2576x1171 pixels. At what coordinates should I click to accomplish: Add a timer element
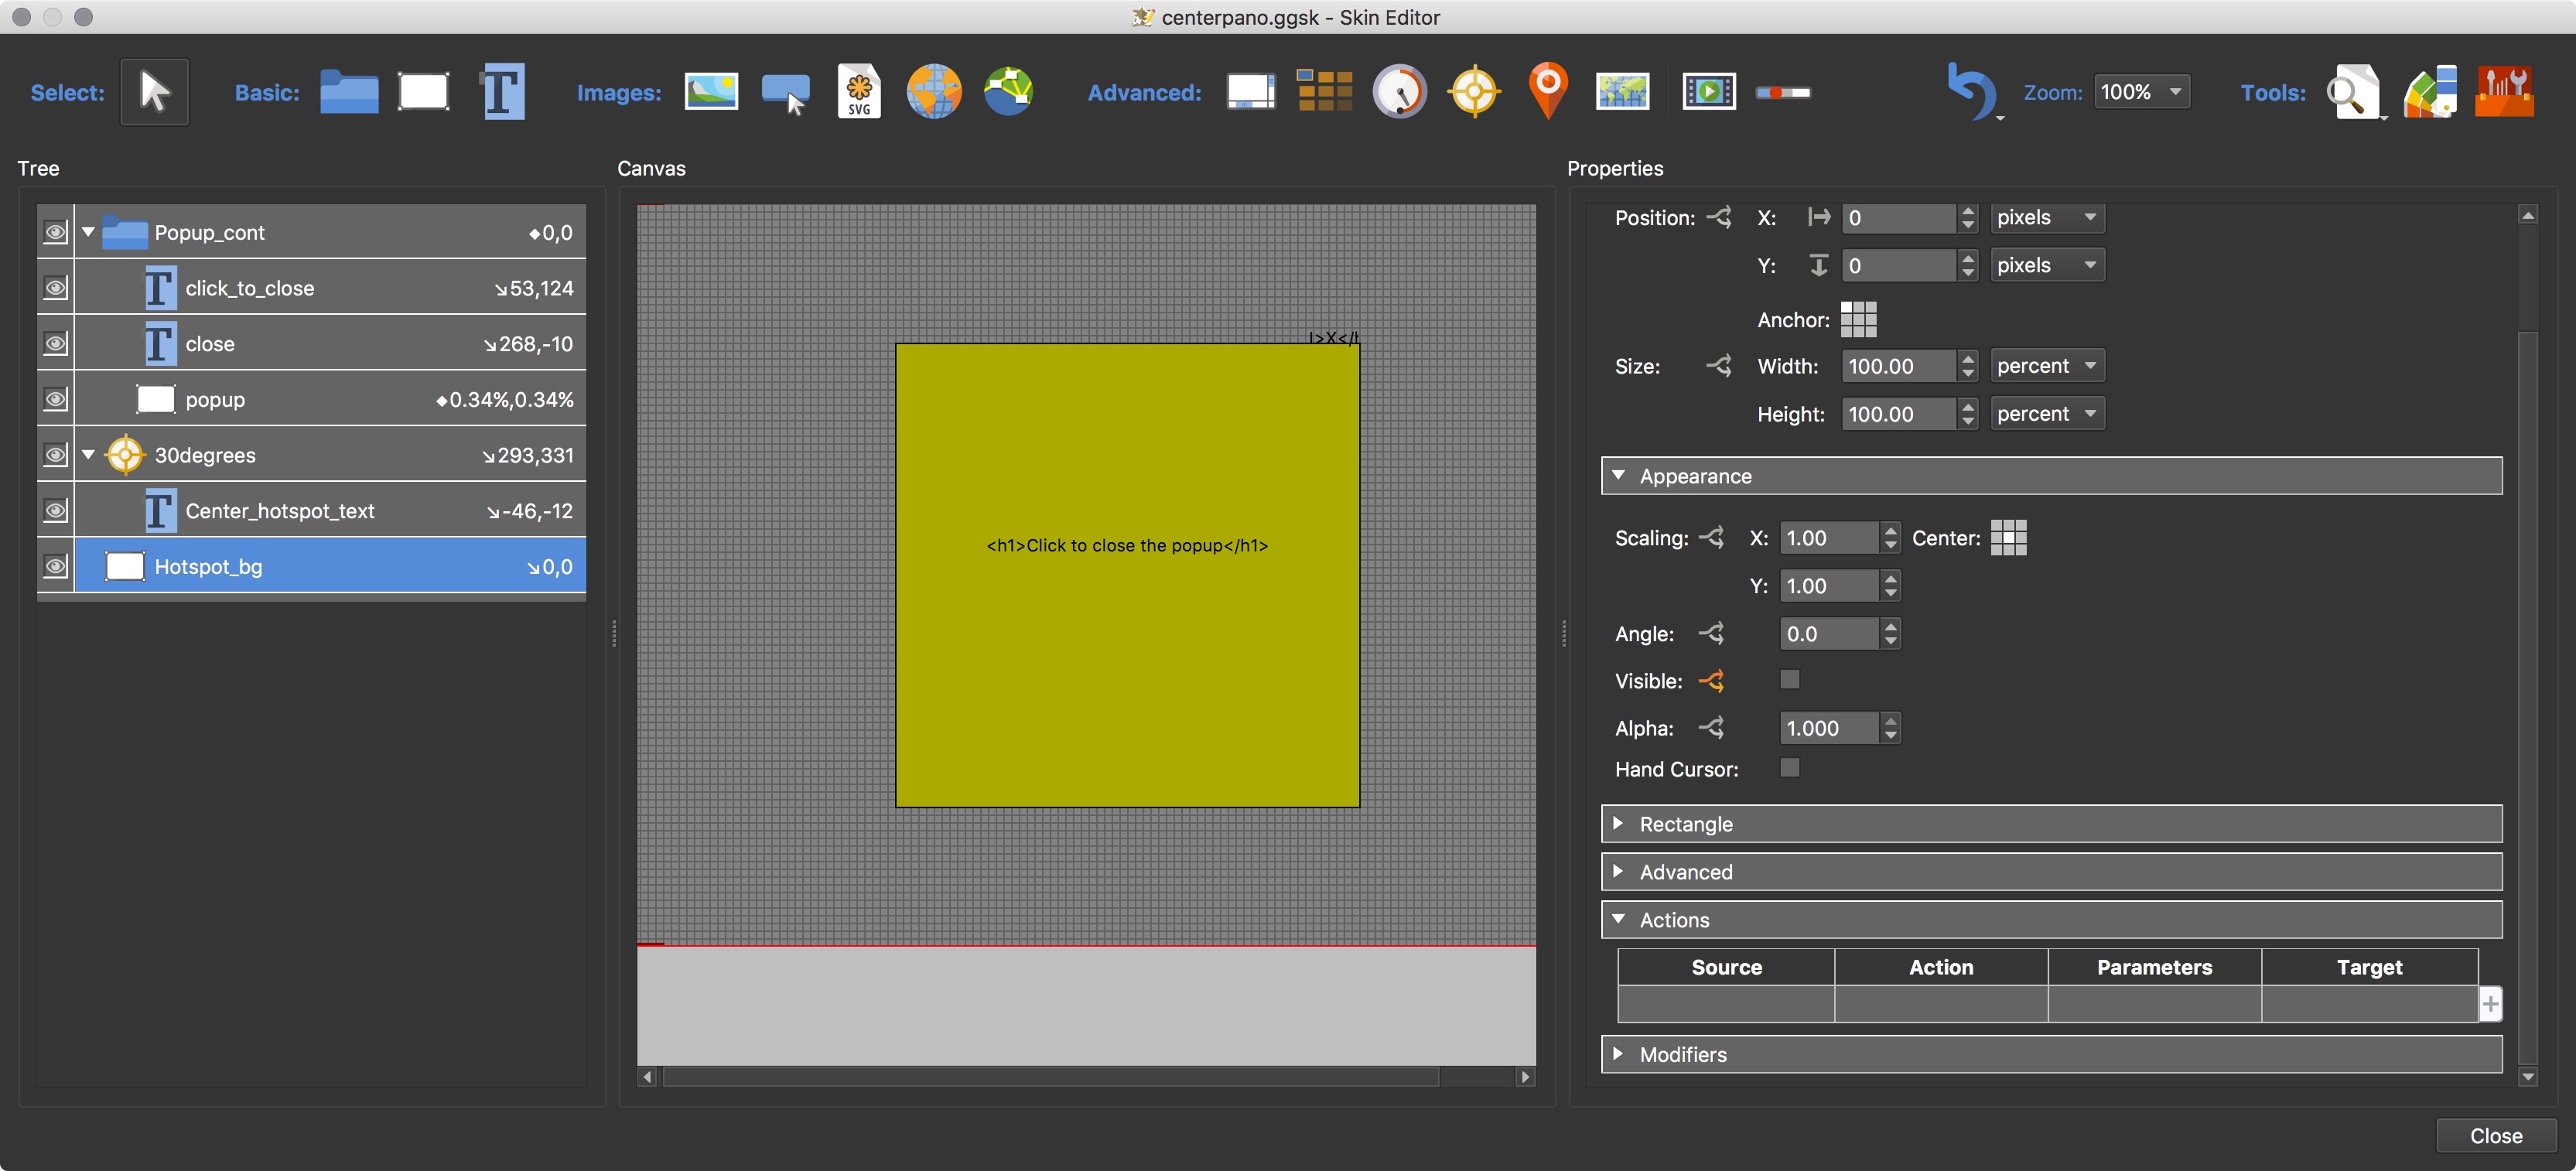click(x=1399, y=92)
